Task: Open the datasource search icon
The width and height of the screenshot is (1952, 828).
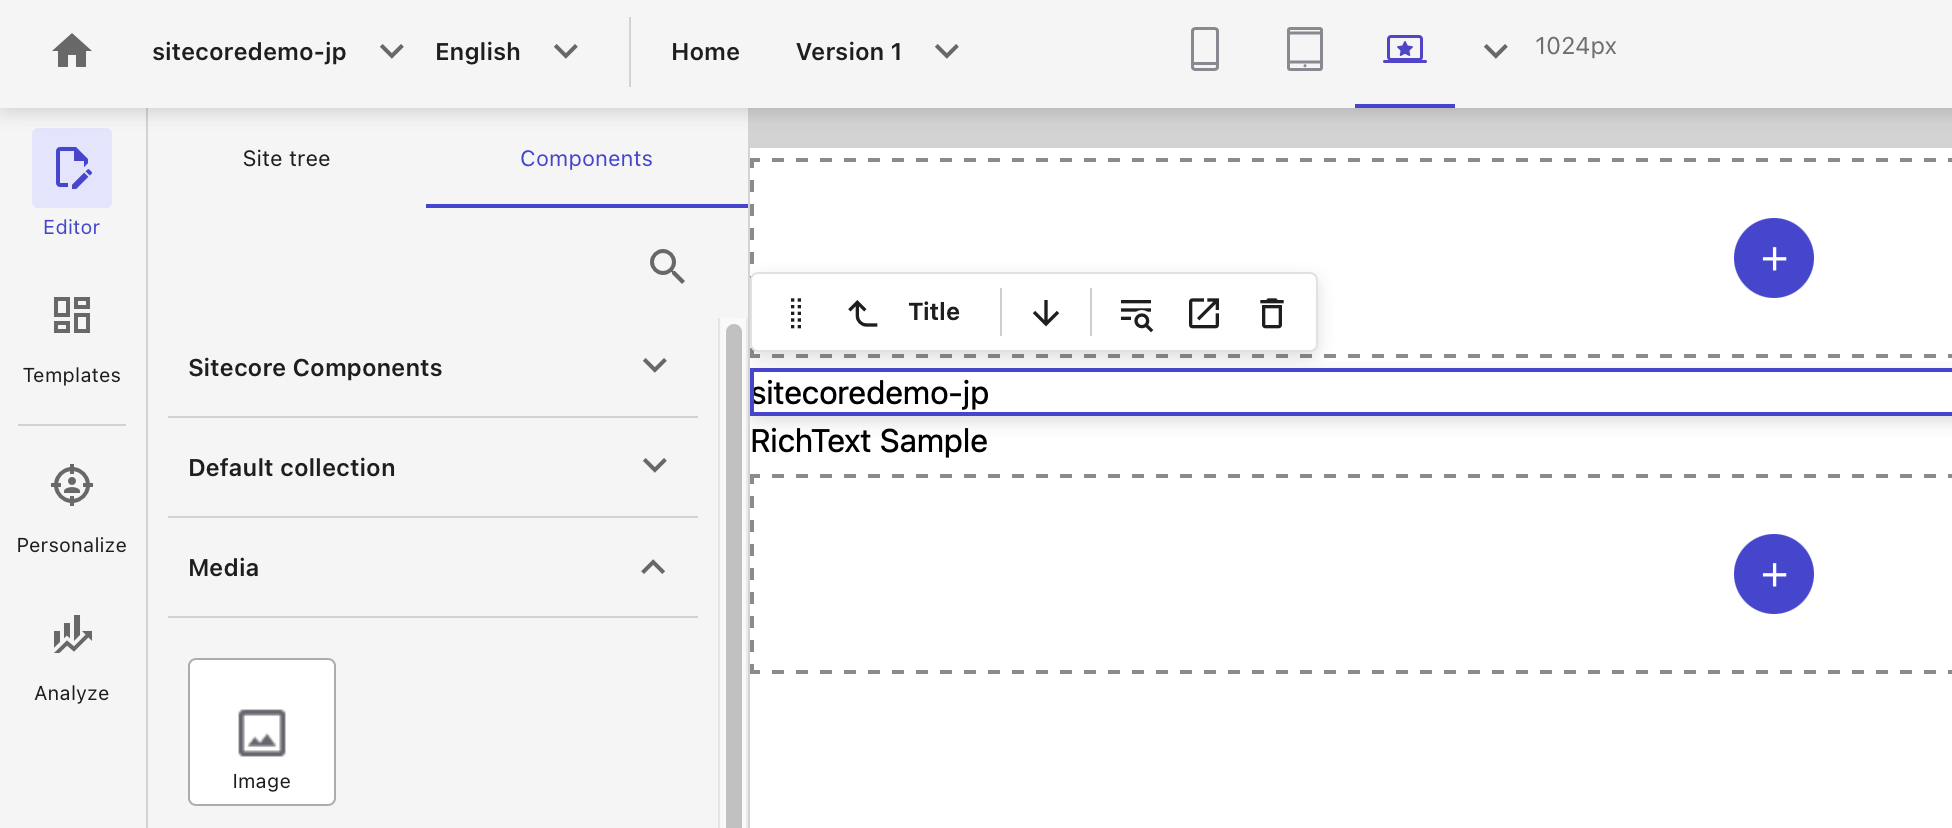Action: (1136, 313)
